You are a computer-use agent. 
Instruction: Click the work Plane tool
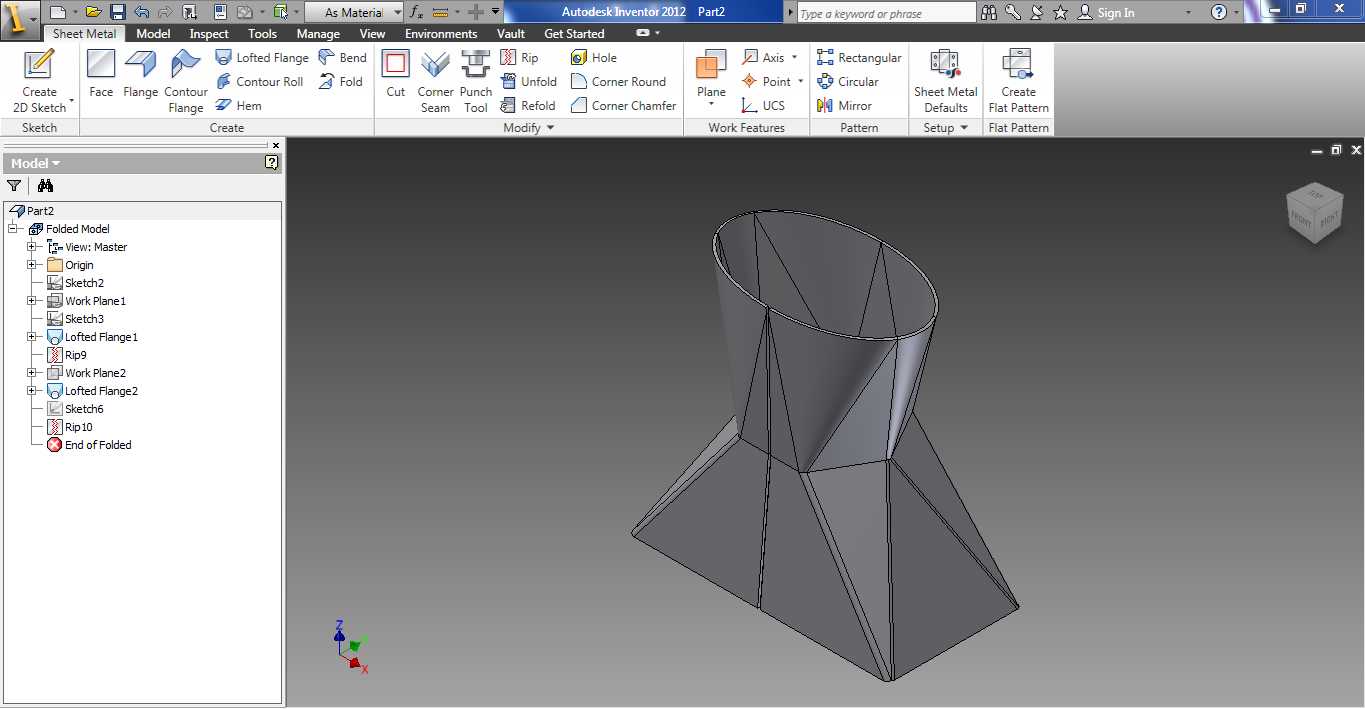tap(711, 74)
